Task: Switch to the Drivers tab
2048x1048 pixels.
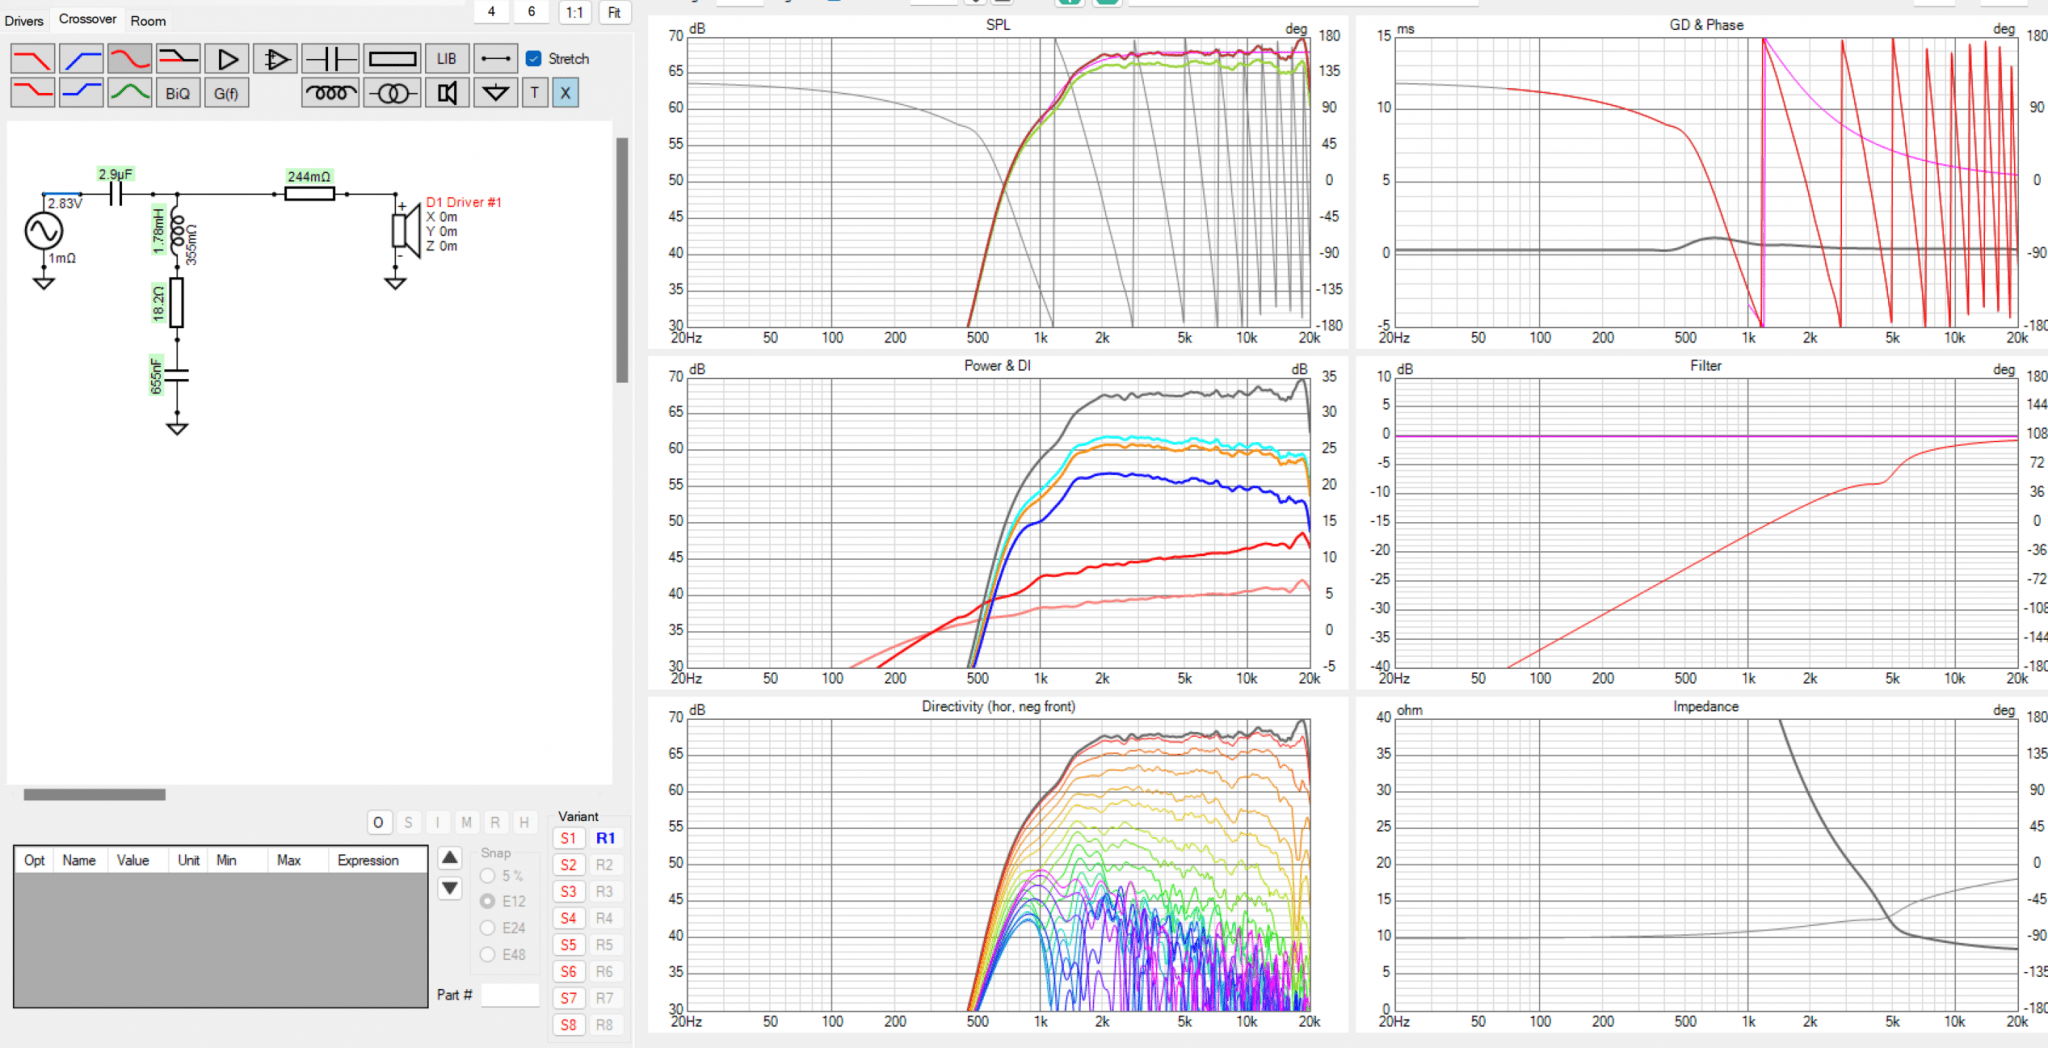Action: 24,20
